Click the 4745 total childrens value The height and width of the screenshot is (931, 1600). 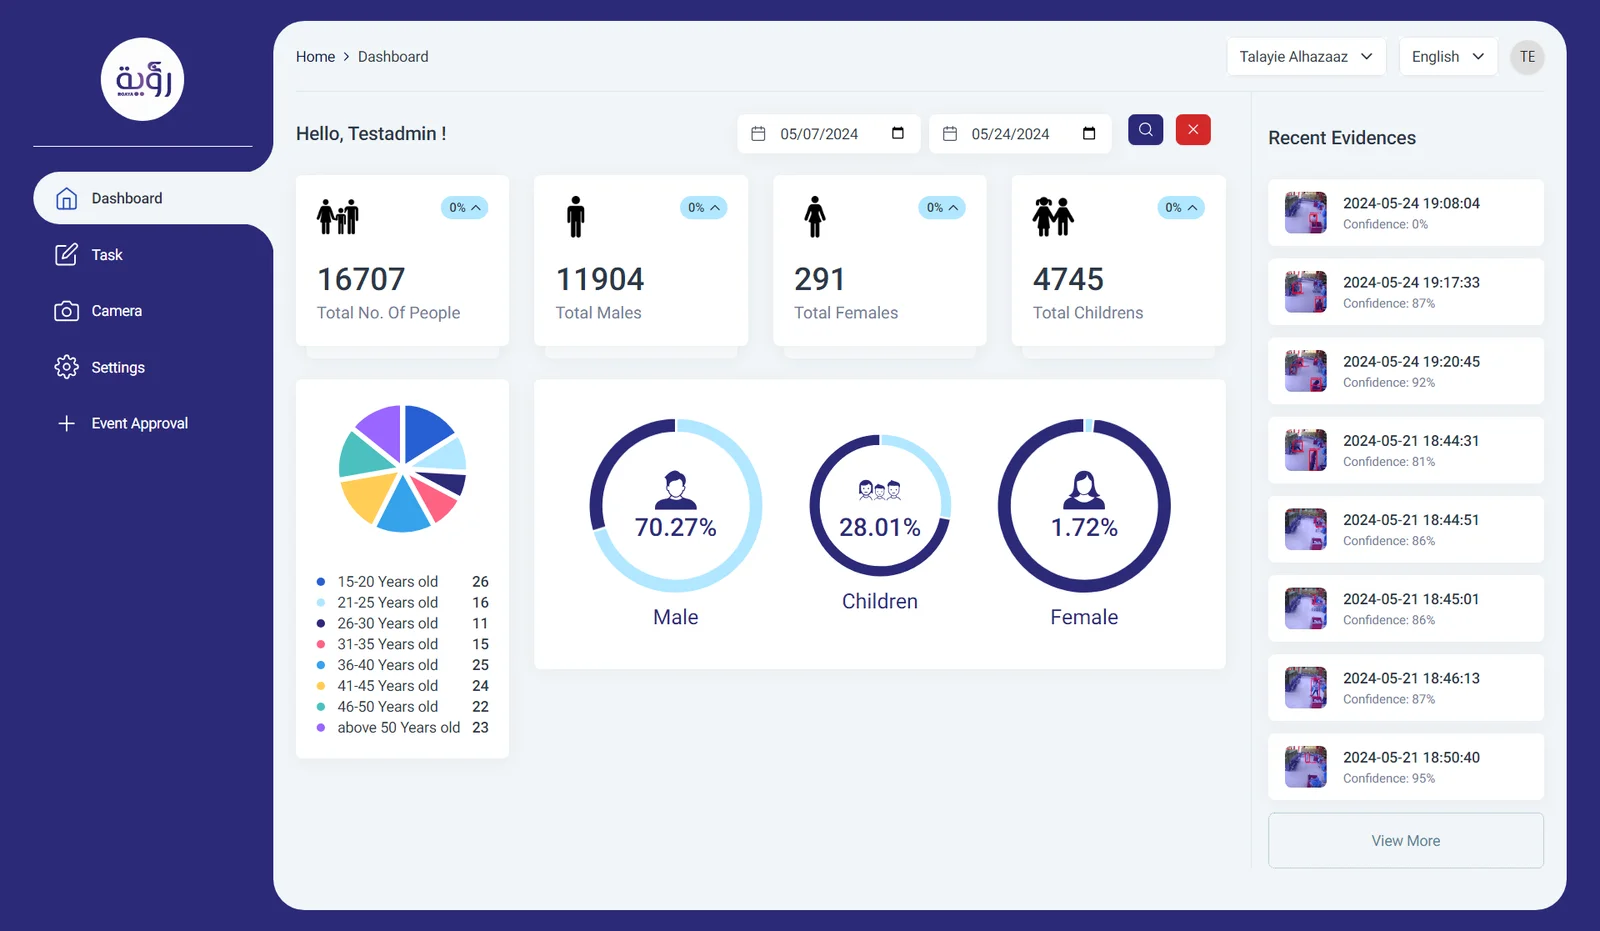point(1068,279)
